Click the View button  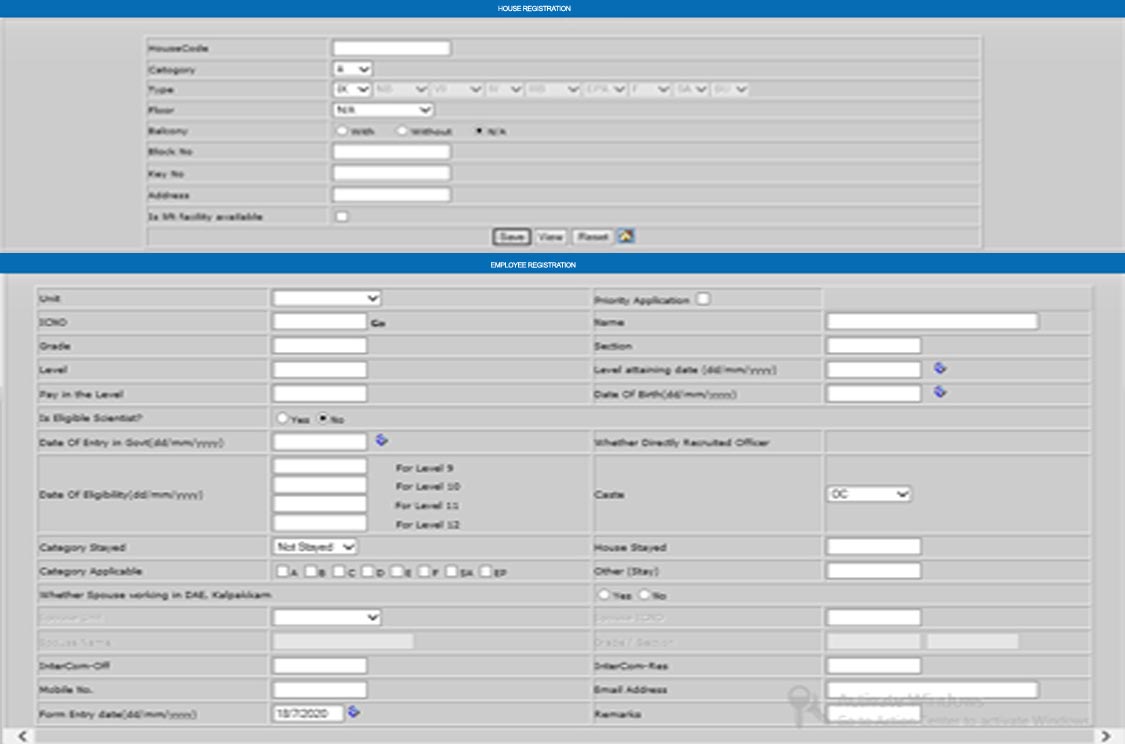(x=550, y=237)
